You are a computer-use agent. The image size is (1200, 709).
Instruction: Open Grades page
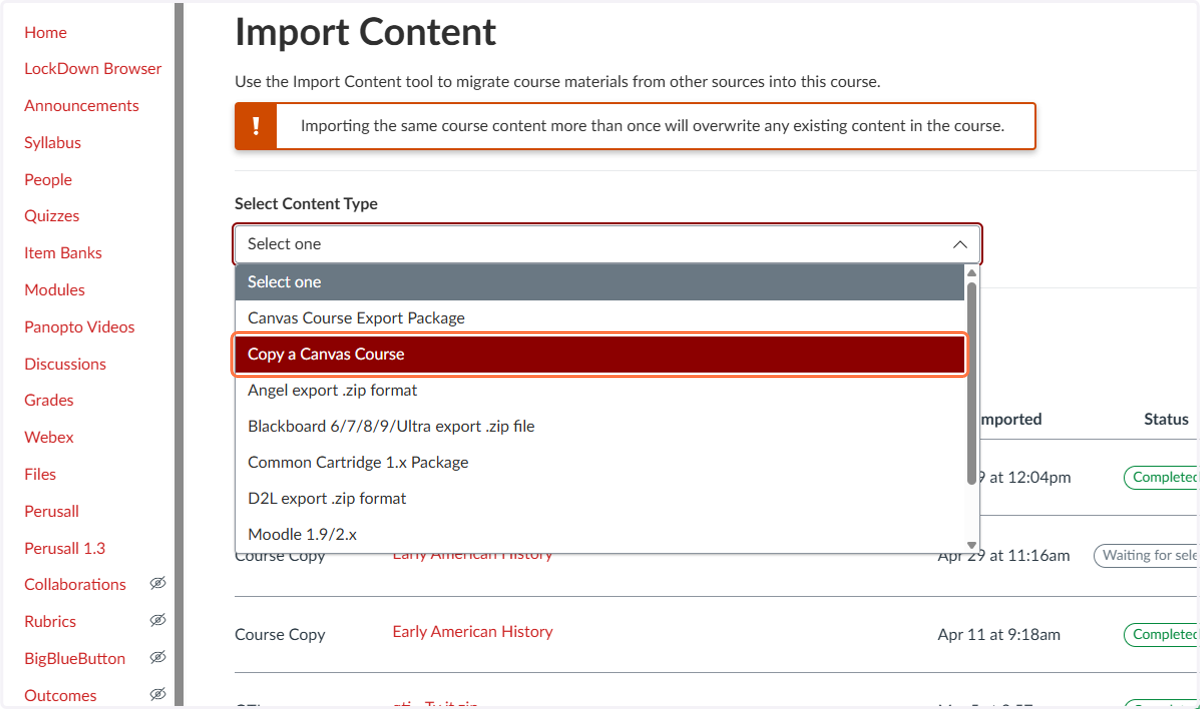(x=49, y=400)
